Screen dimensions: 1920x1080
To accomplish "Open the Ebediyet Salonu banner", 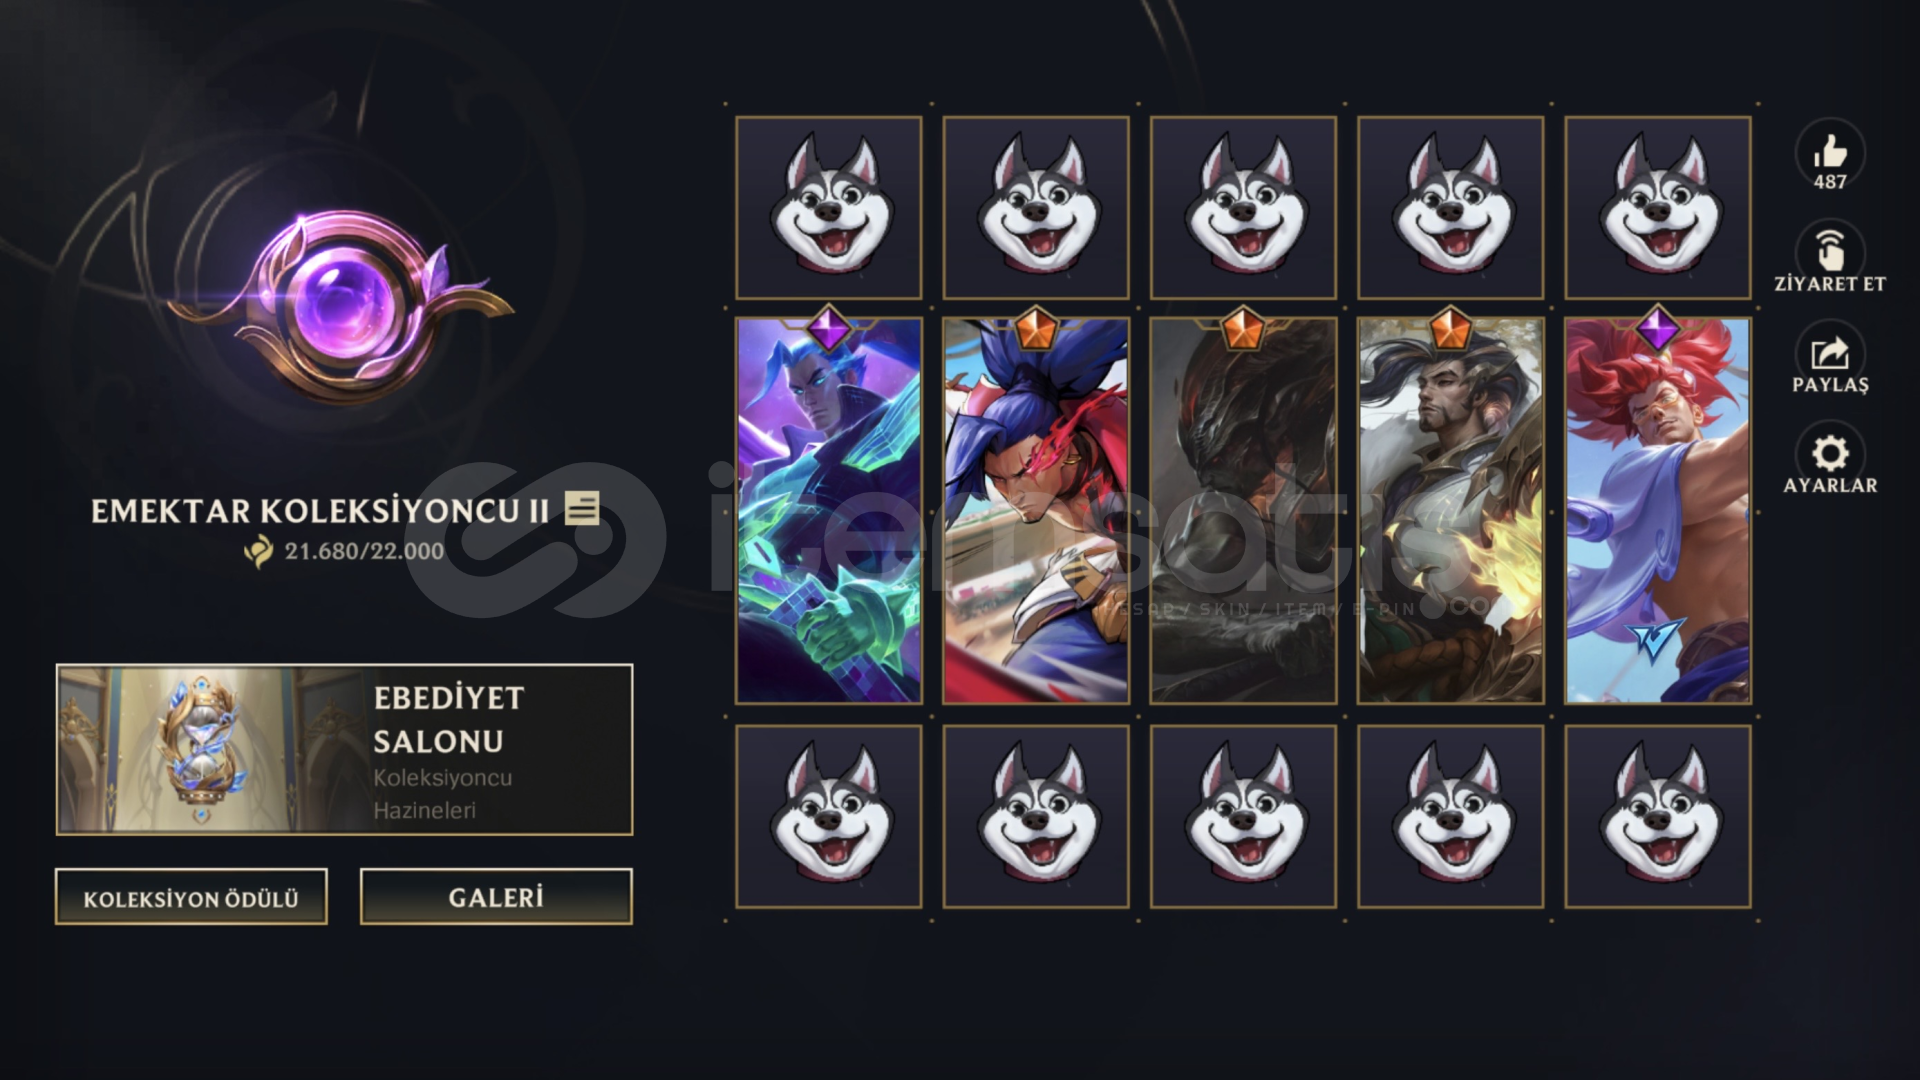I will 344,749.
